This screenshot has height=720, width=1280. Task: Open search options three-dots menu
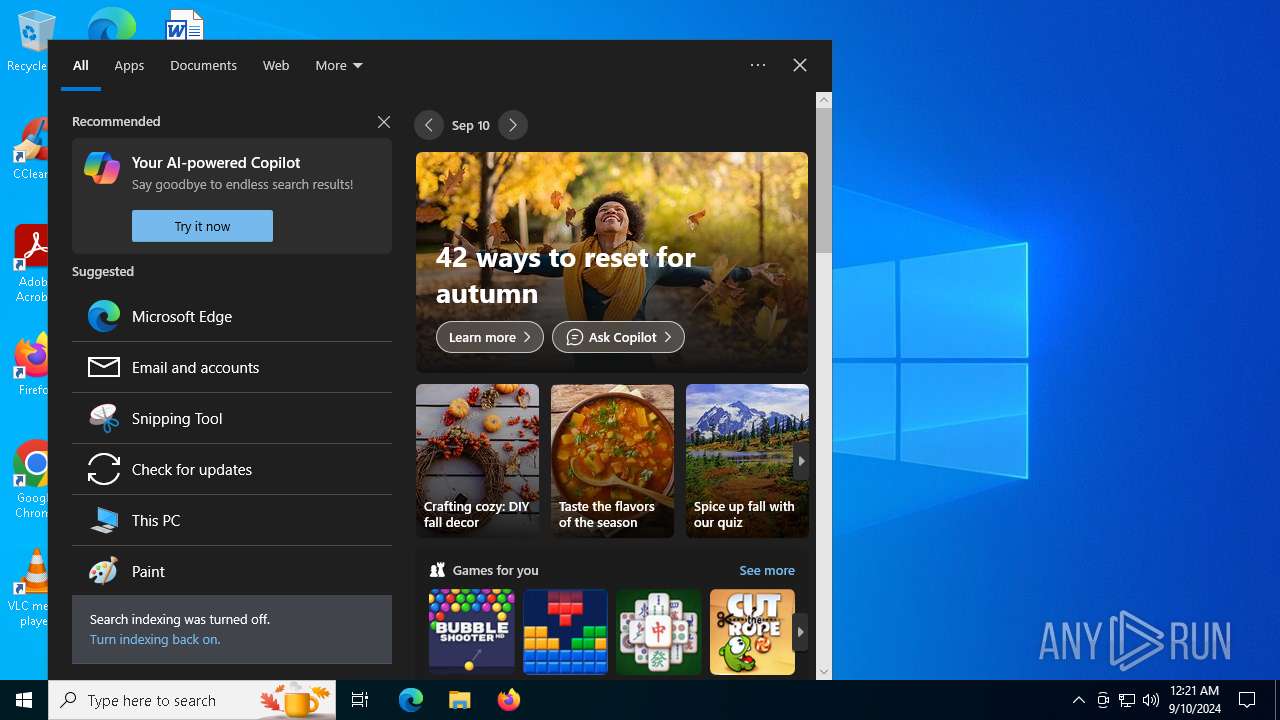[758, 65]
